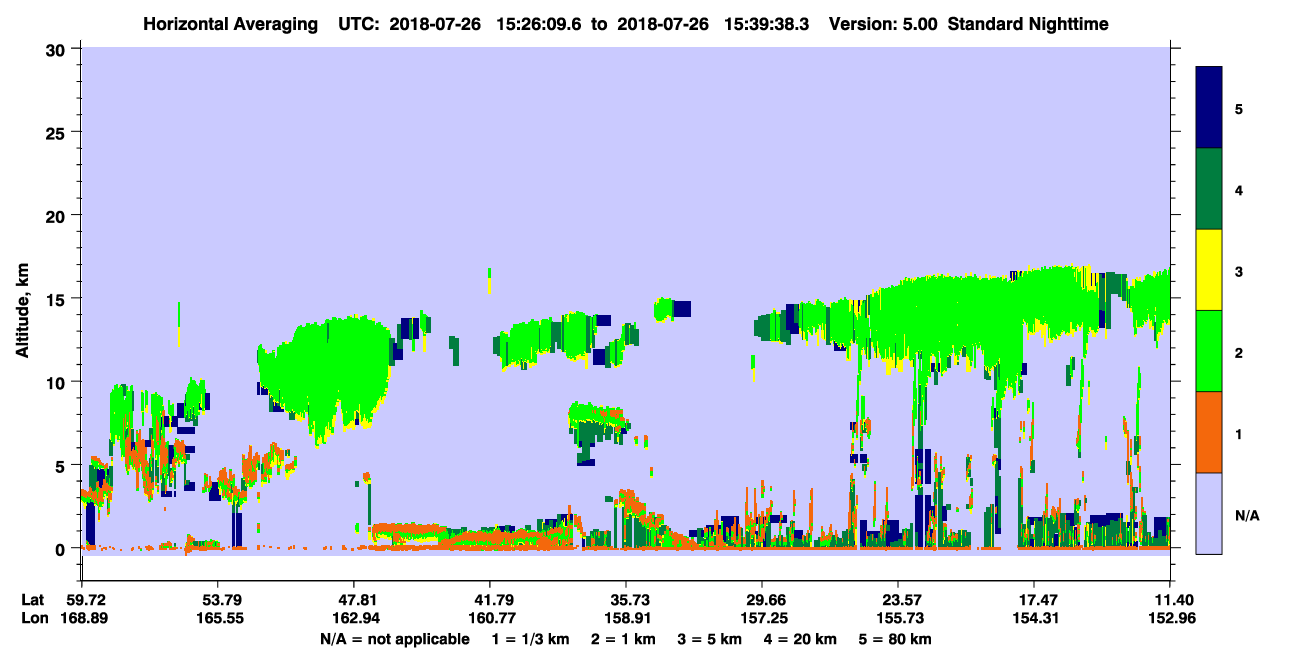Click the legend note 'N/A = not applicable'
This screenshot has width=1300, height=667.
394,639
